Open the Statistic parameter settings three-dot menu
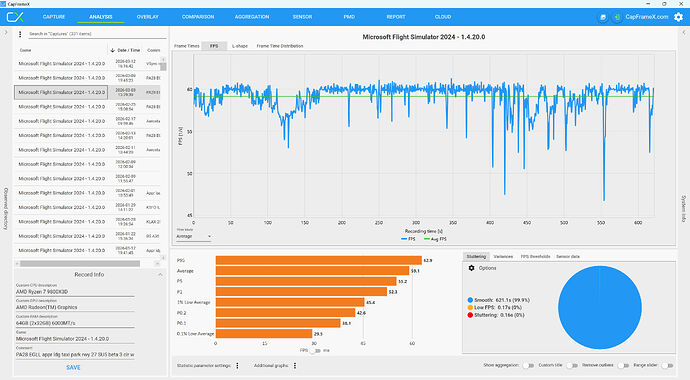The height and width of the screenshot is (380, 690). [237, 365]
